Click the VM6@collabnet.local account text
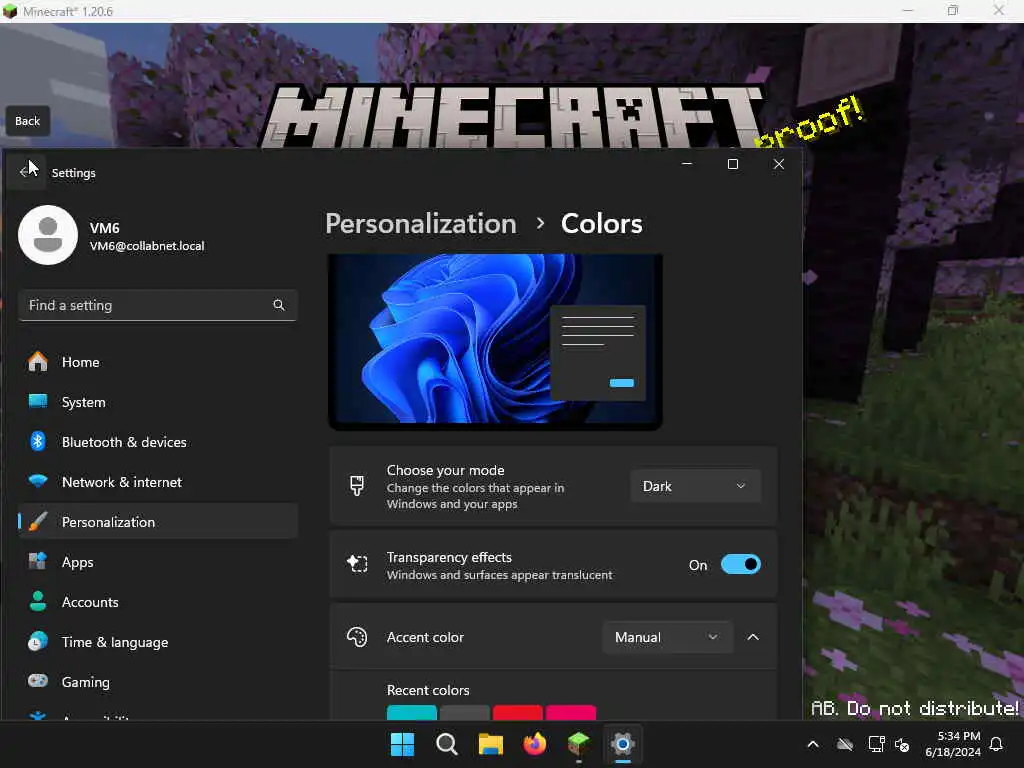This screenshot has height=768, width=1024. [x=147, y=246]
